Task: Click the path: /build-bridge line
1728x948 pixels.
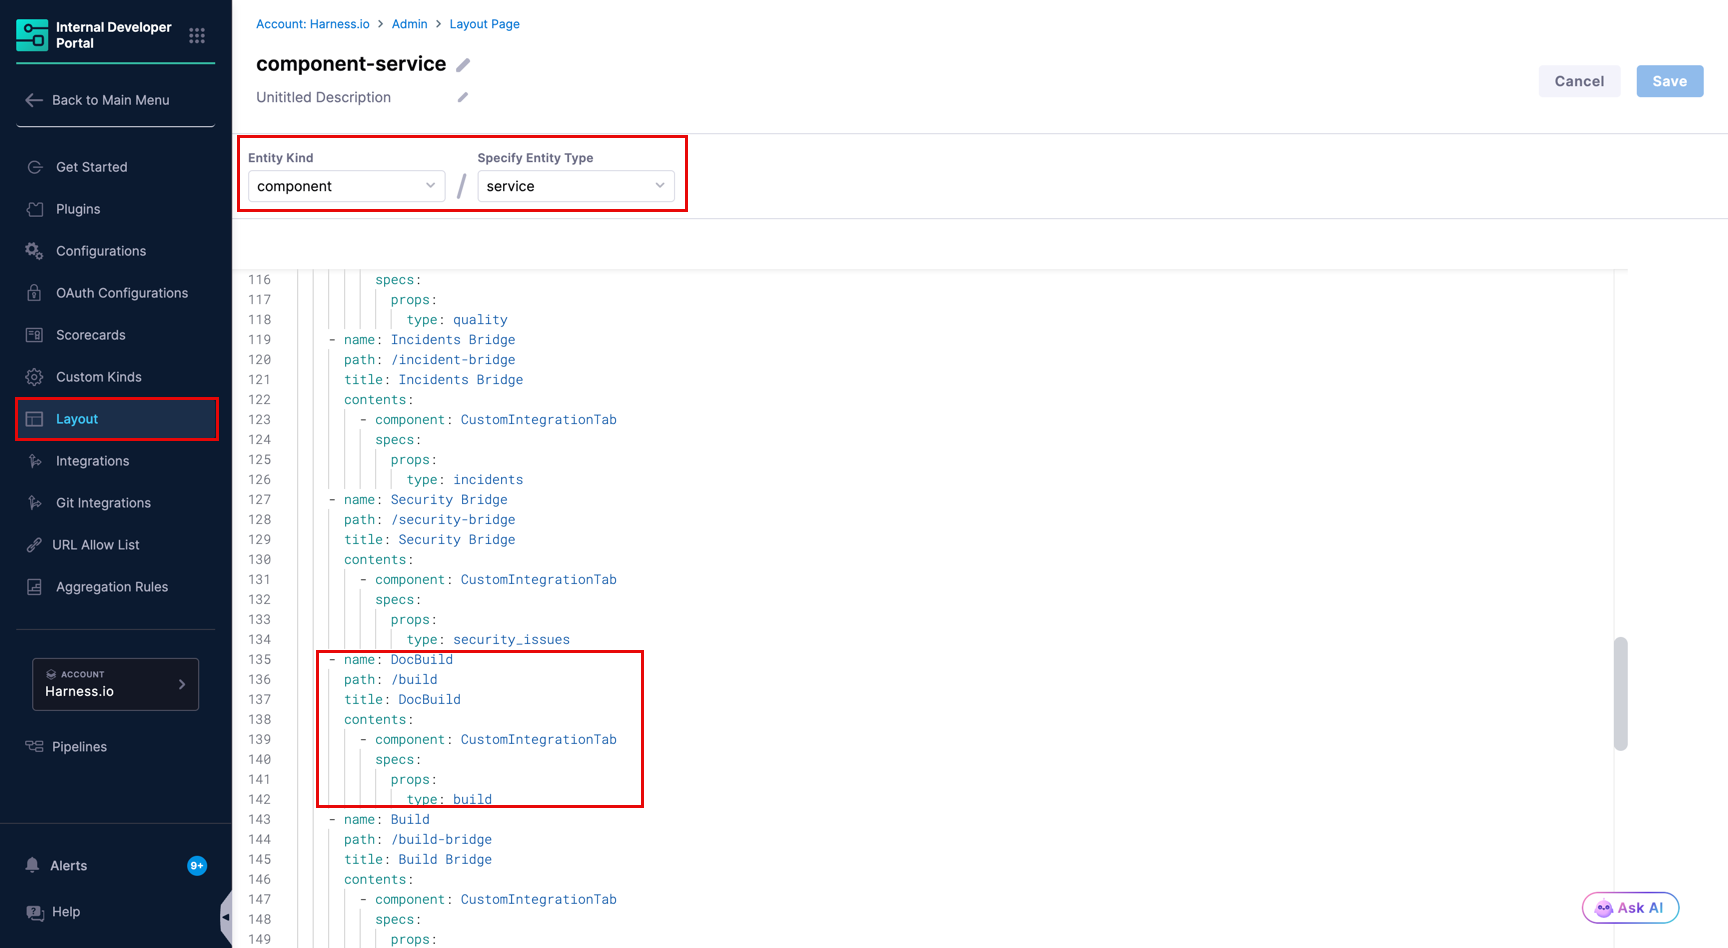Action: (418, 839)
